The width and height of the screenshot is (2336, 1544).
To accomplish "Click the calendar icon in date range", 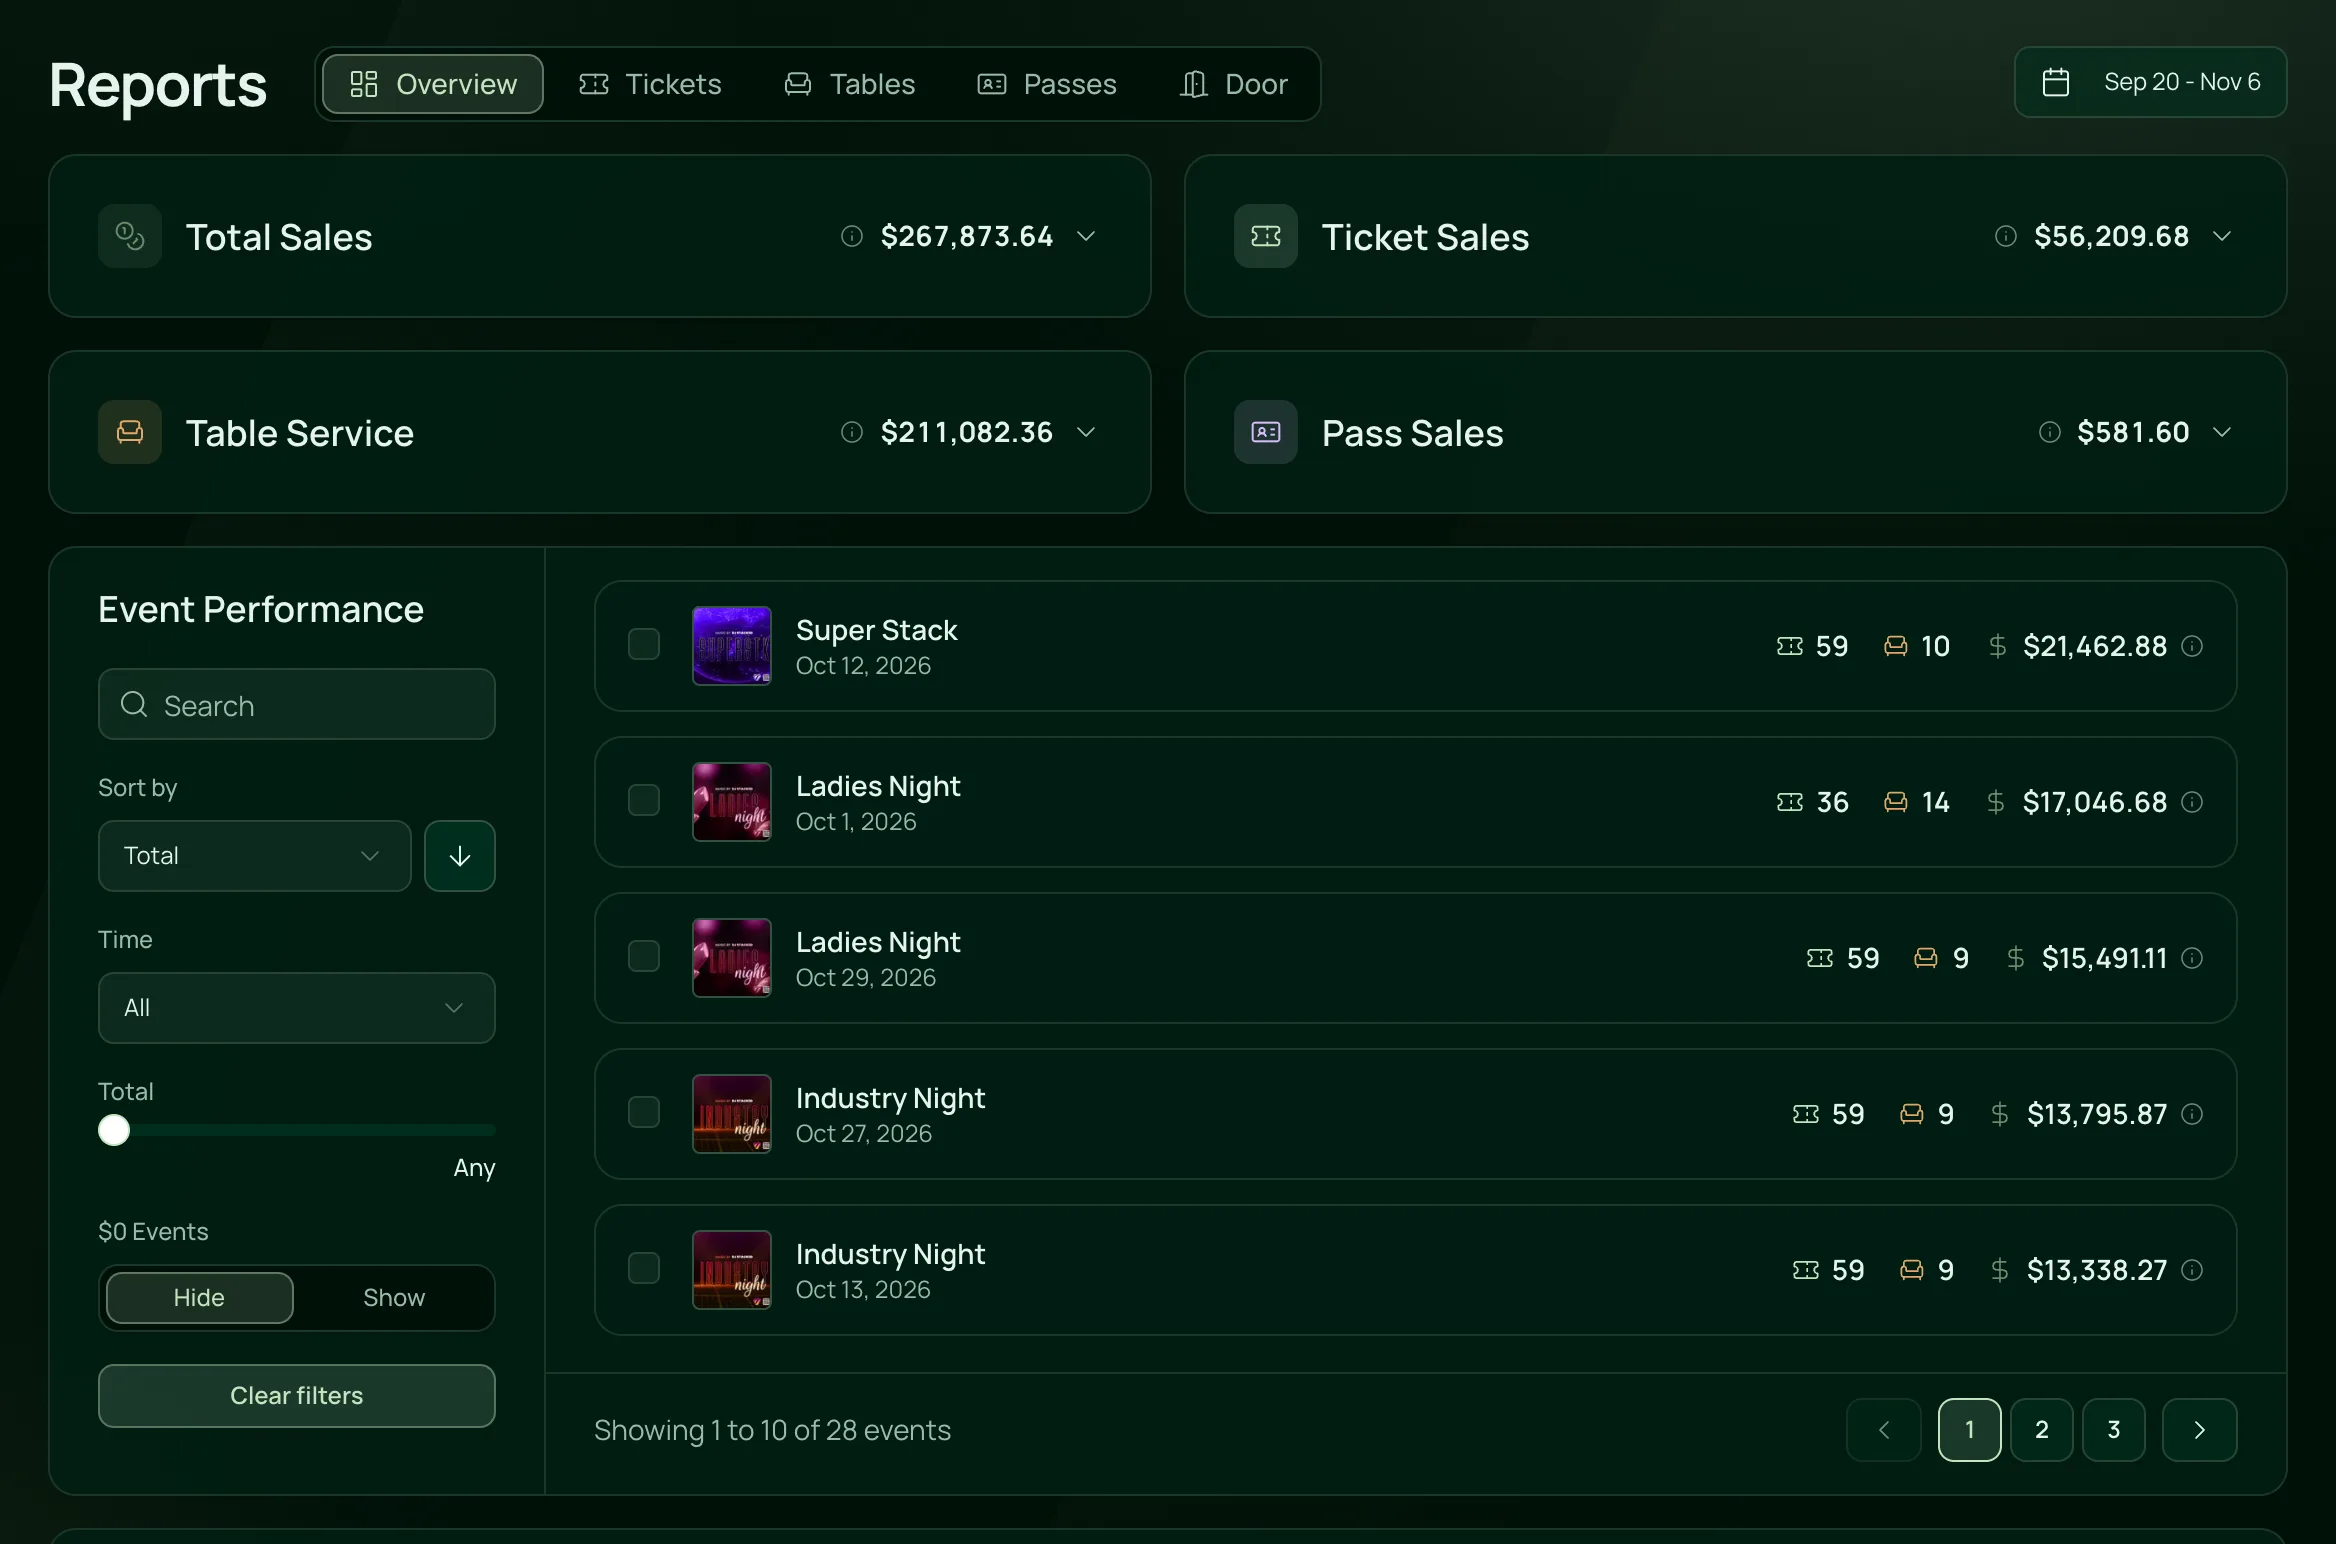I will 2056,82.
